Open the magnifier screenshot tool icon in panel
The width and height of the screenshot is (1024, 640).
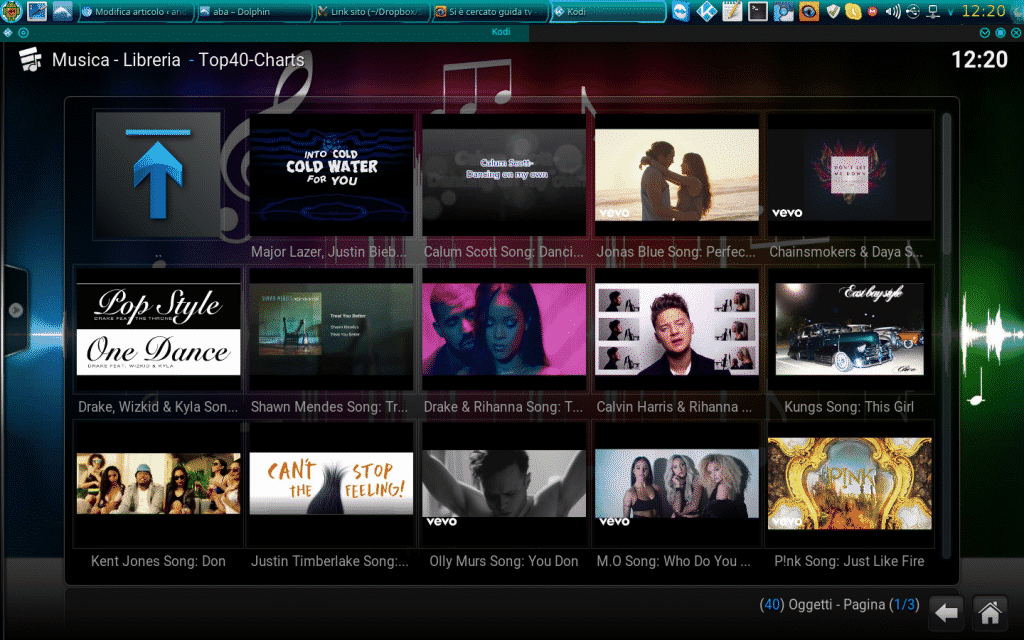click(x=783, y=11)
